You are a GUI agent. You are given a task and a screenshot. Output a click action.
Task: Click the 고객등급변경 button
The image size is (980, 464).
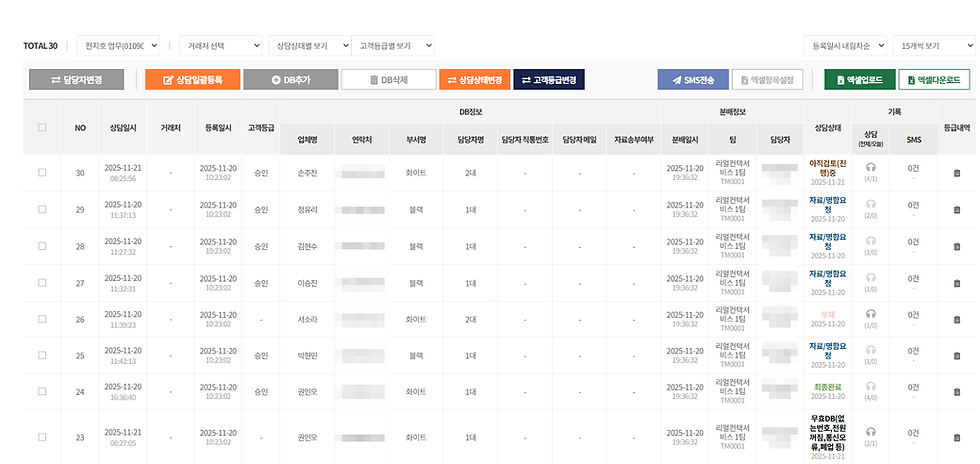(x=549, y=79)
